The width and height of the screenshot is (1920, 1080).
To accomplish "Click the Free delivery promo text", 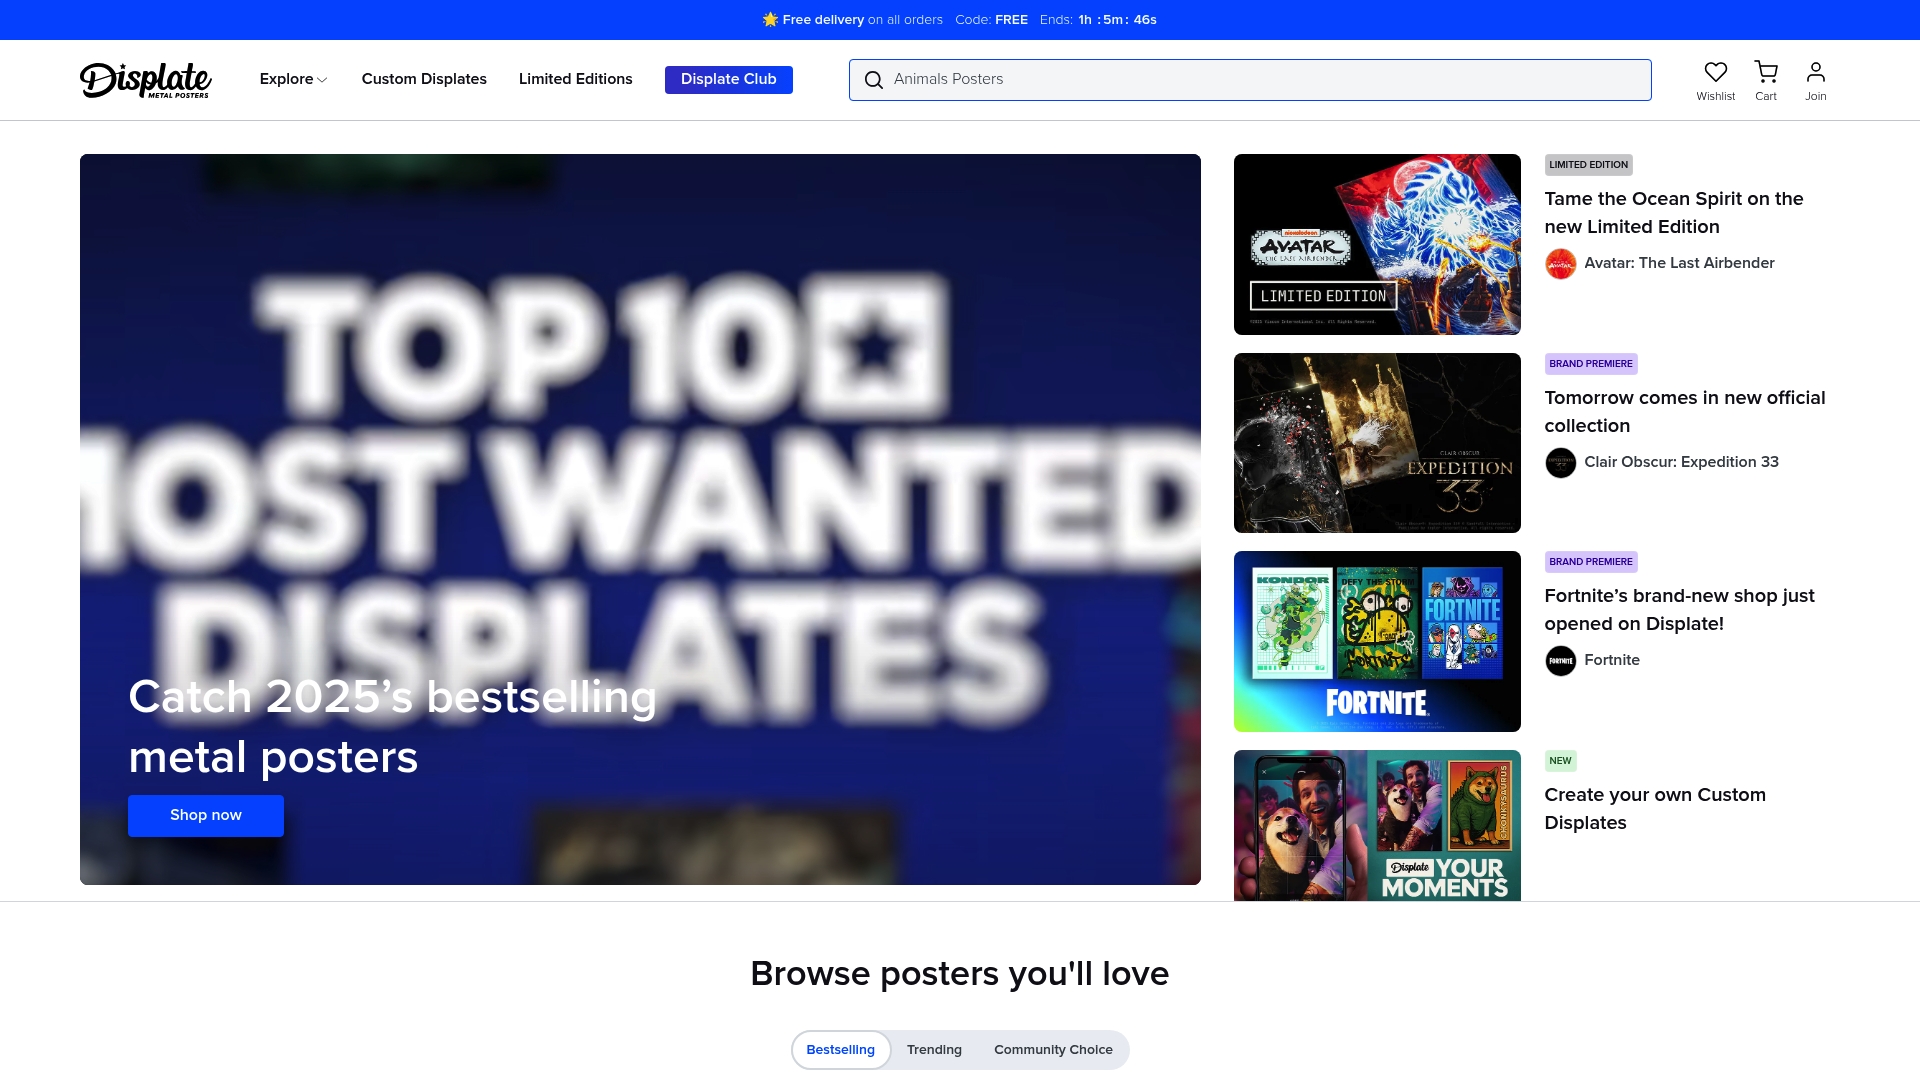I will pyautogui.click(x=862, y=20).
